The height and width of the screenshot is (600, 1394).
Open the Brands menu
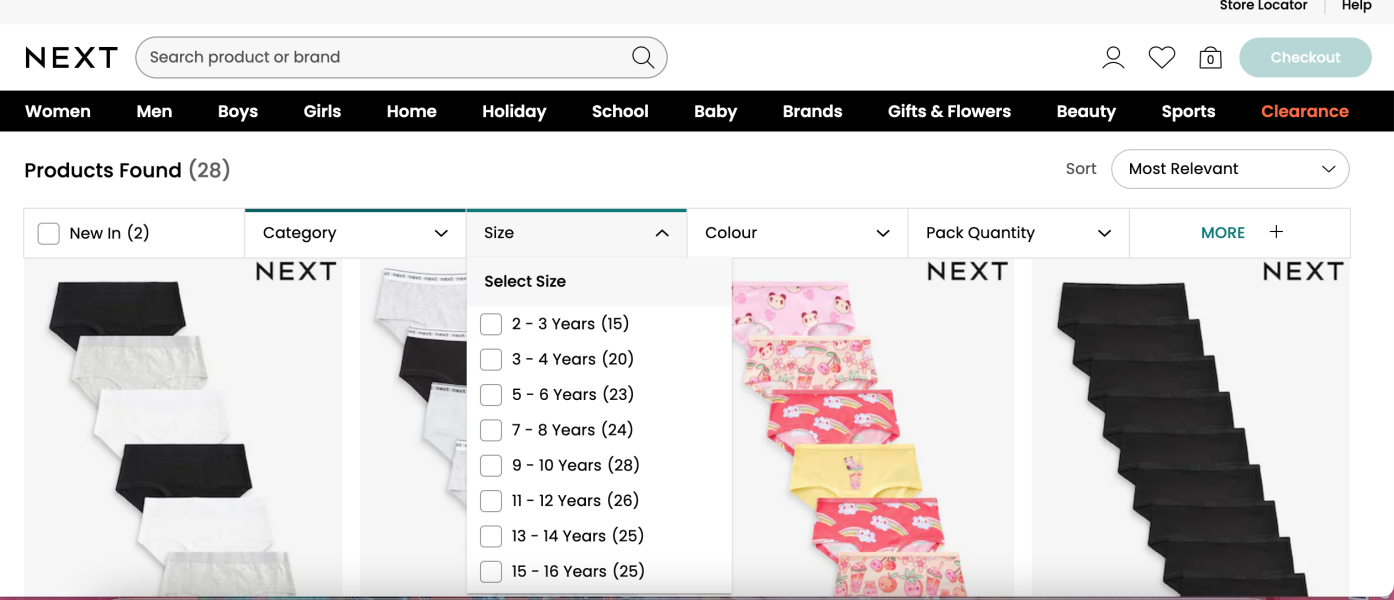(x=812, y=111)
